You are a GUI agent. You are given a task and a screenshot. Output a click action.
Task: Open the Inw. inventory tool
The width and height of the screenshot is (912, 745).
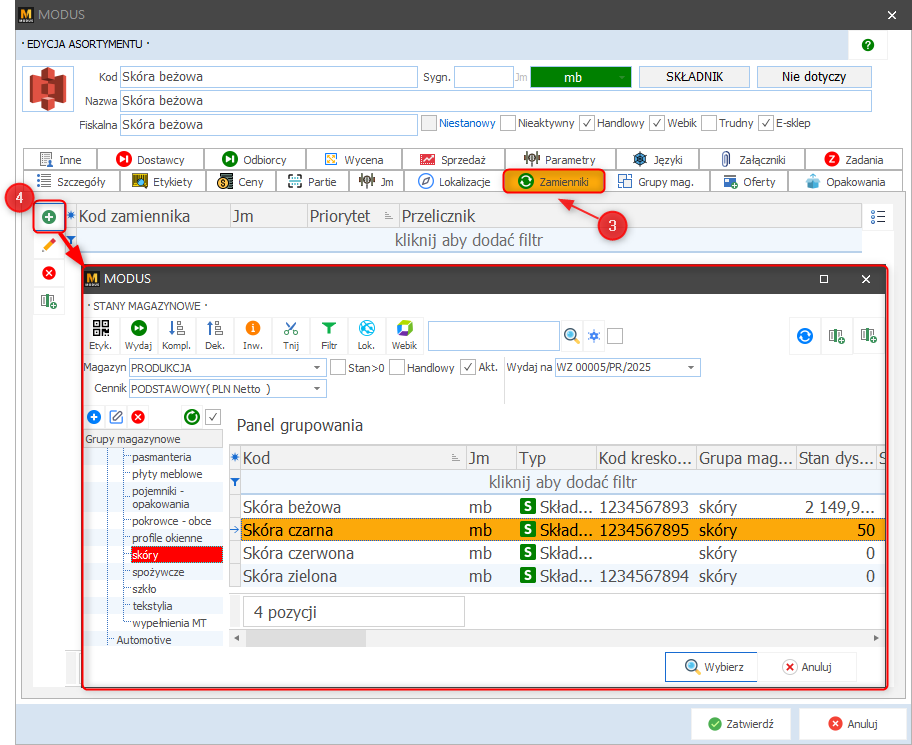point(252,334)
